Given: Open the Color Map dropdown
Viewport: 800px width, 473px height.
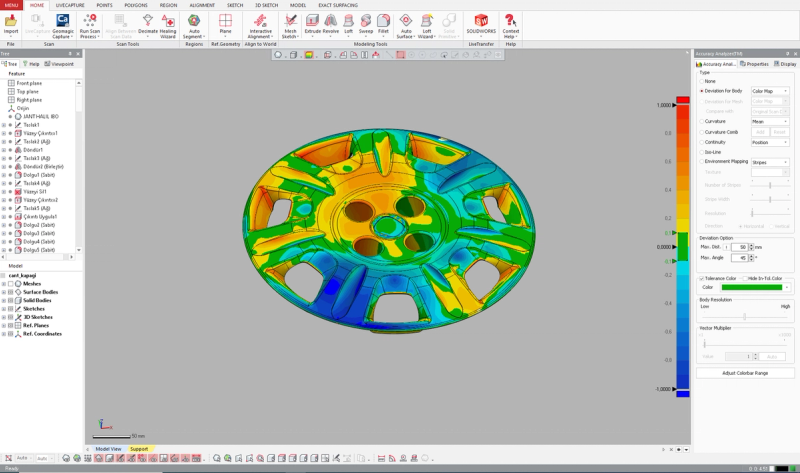Looking at the screenshot, I should pos(770,91).
